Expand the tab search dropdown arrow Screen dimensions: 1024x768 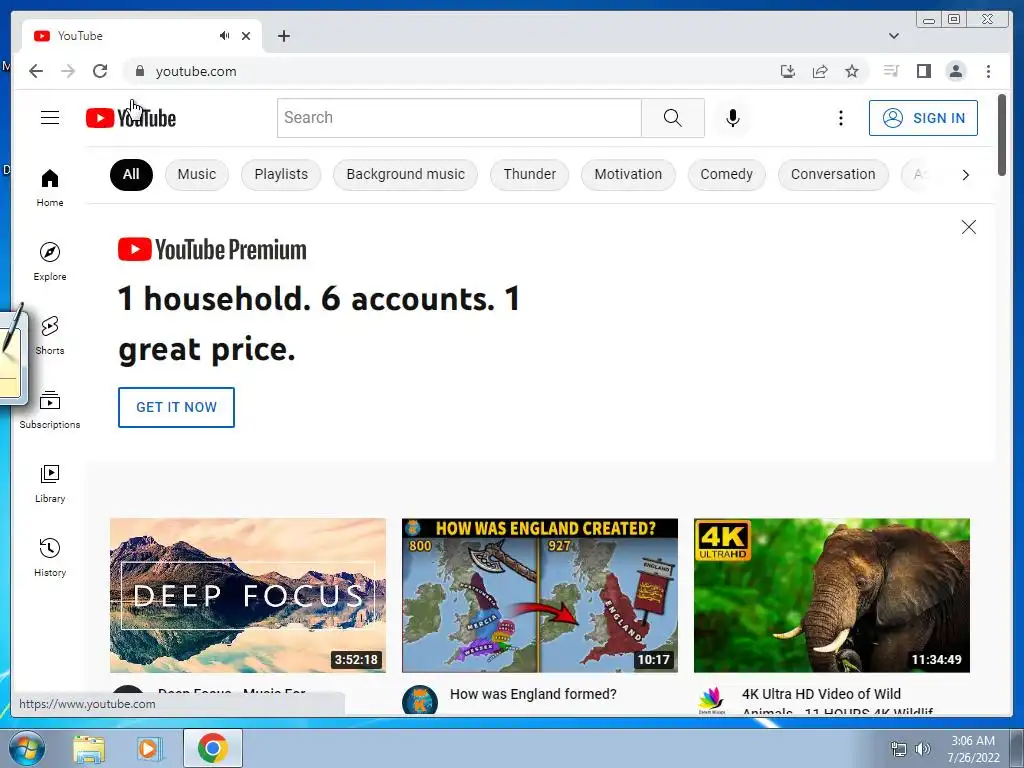pos(893,36)
